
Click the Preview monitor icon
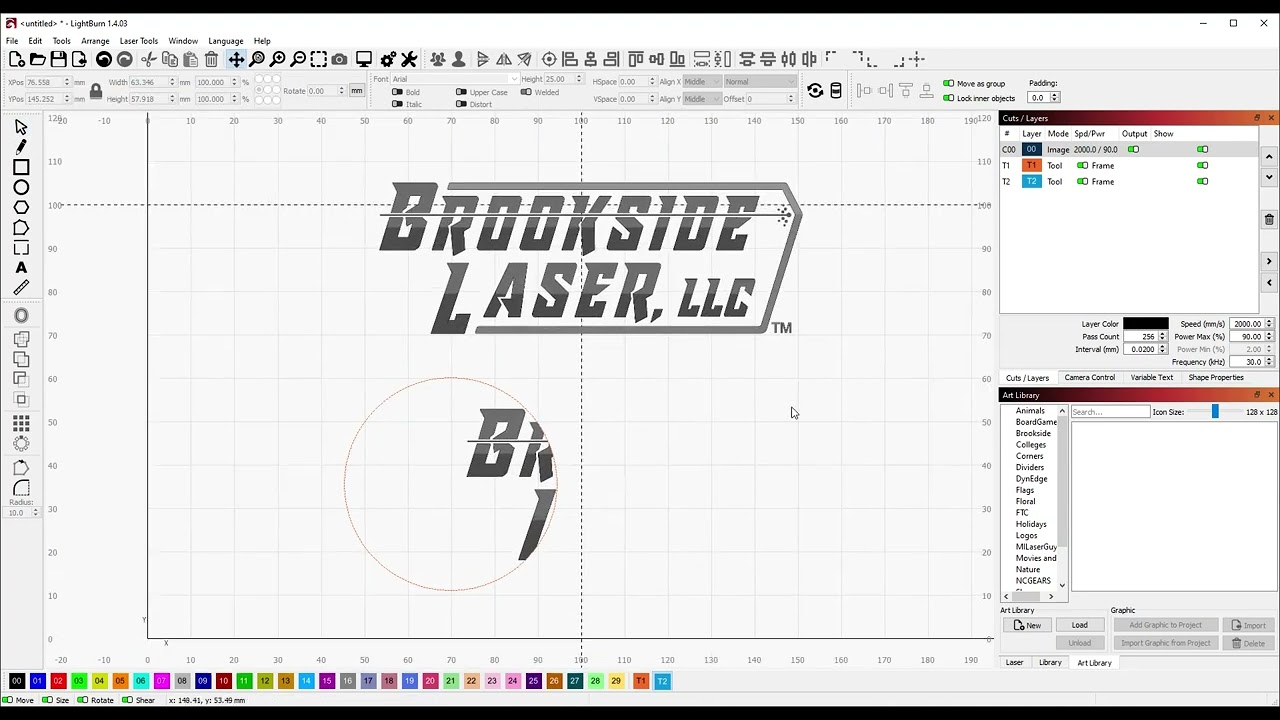click(364, 60)
